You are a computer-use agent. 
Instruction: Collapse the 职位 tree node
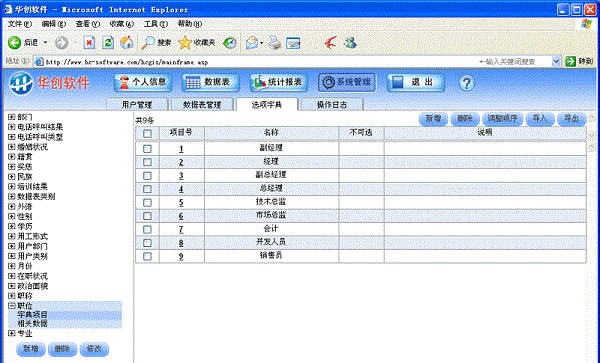(11, 306)
